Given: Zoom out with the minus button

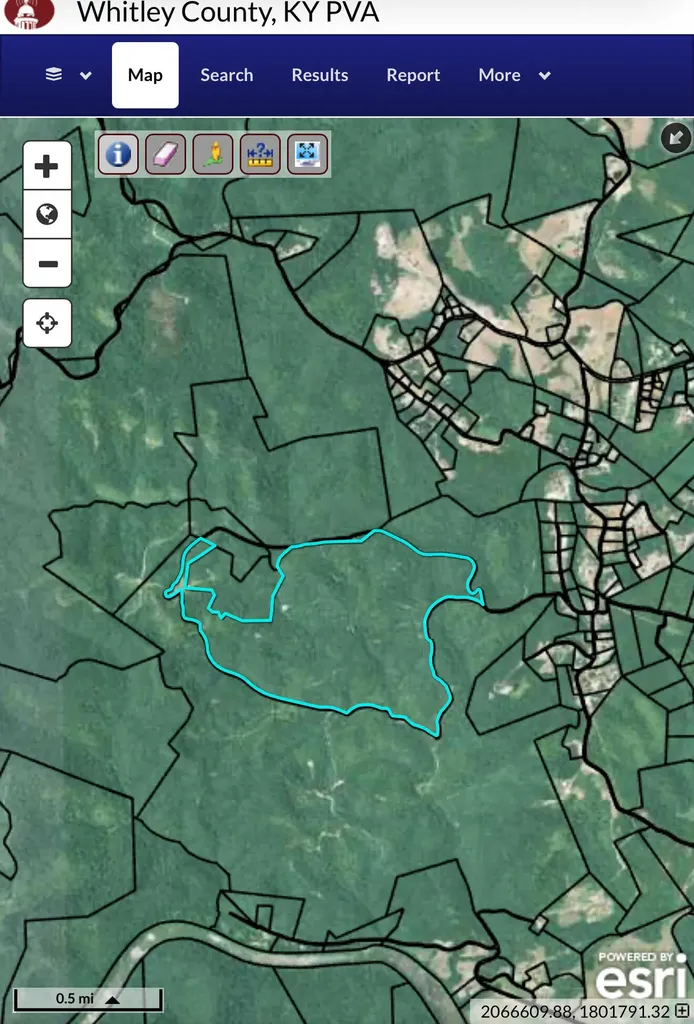Looking at the screenshot, I should pyautogui.click(x=47, y=263).
